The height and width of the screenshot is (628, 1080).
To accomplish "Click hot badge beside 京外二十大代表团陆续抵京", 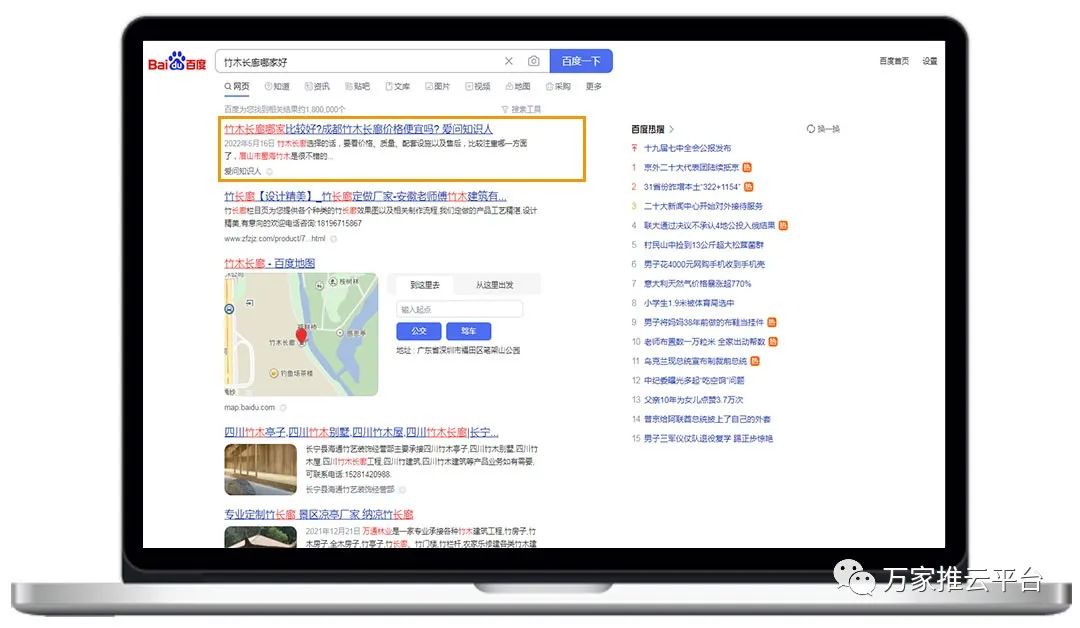I will coord(747,168).
